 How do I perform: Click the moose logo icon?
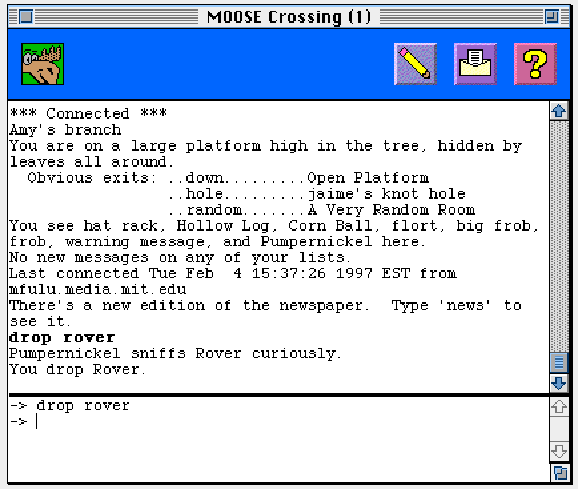[43, 64]
